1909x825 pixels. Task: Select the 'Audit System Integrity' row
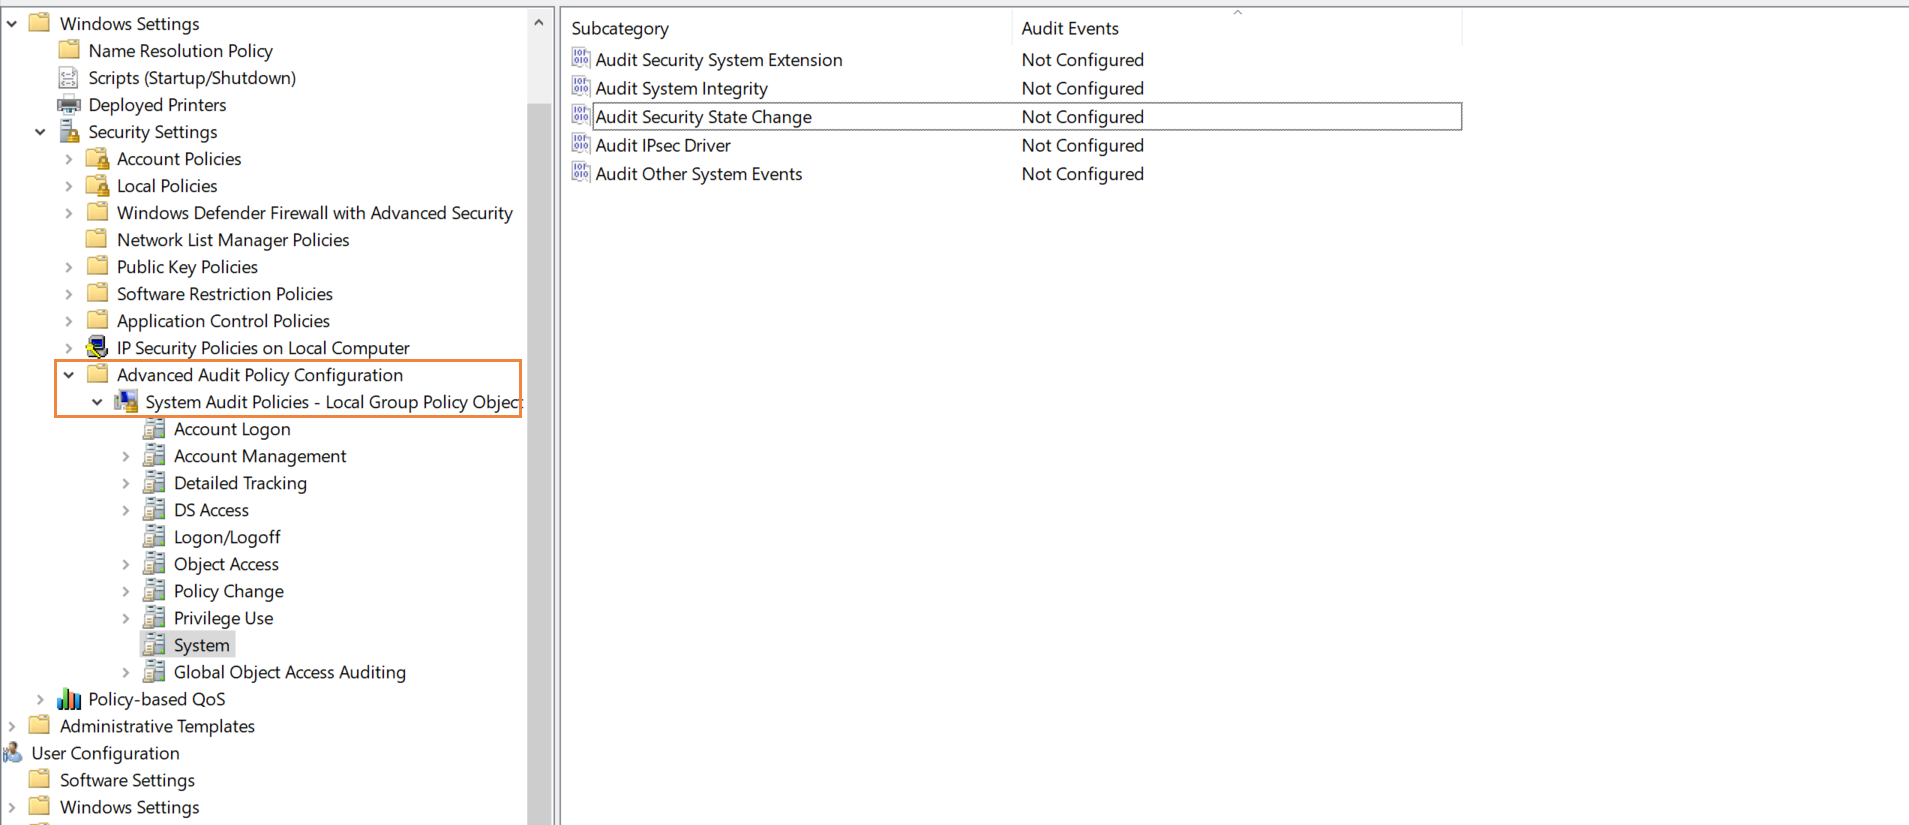[x=1017, y=88]
